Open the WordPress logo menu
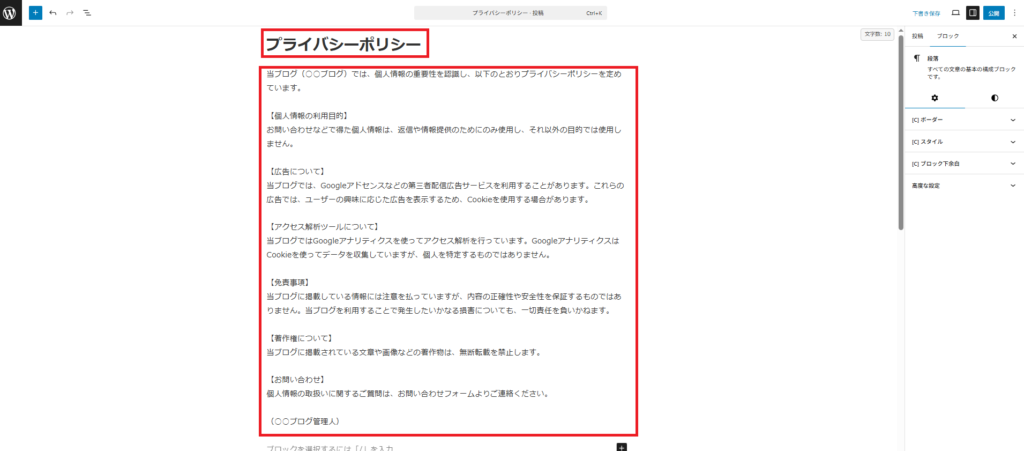 [11, 12]
